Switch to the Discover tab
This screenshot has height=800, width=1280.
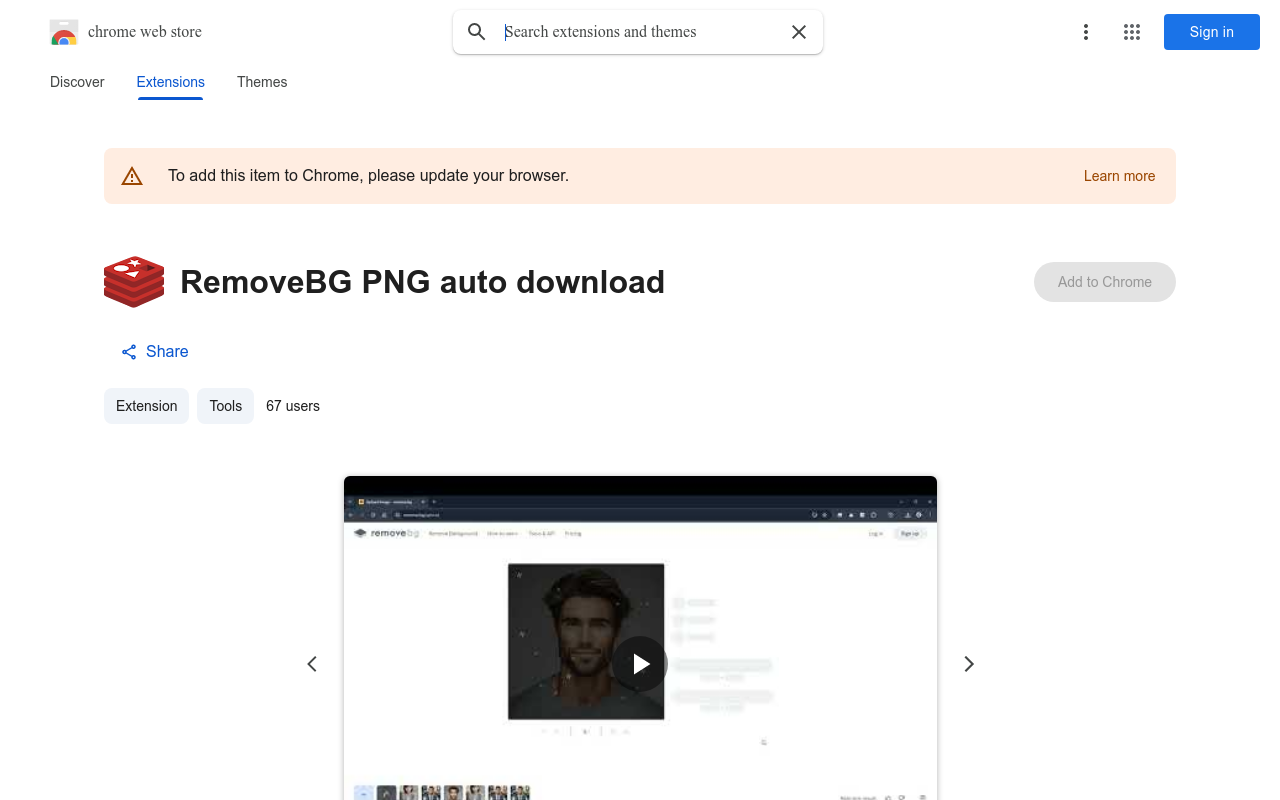(x=77, y=82)
